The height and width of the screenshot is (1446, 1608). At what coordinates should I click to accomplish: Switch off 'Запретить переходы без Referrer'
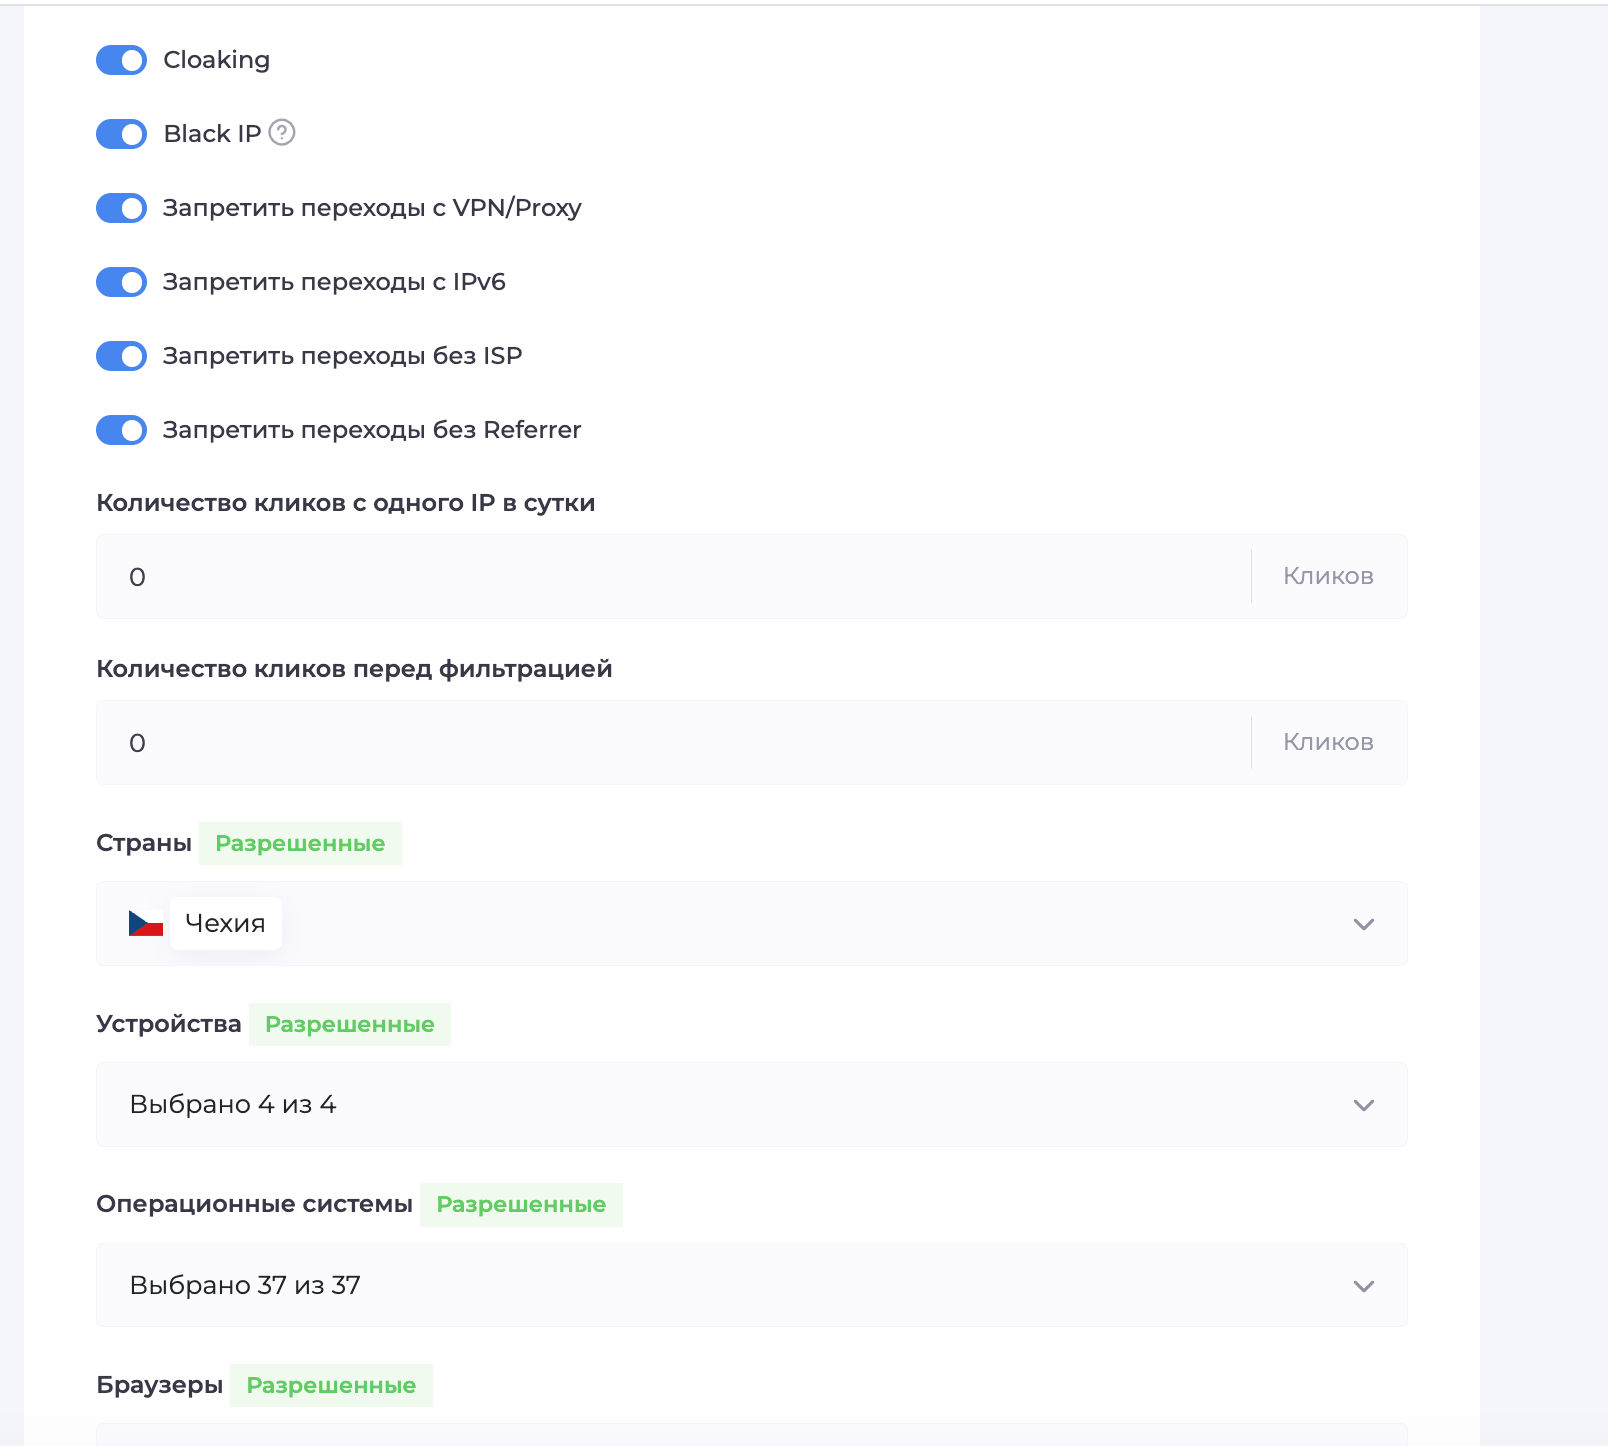point(122,430)
